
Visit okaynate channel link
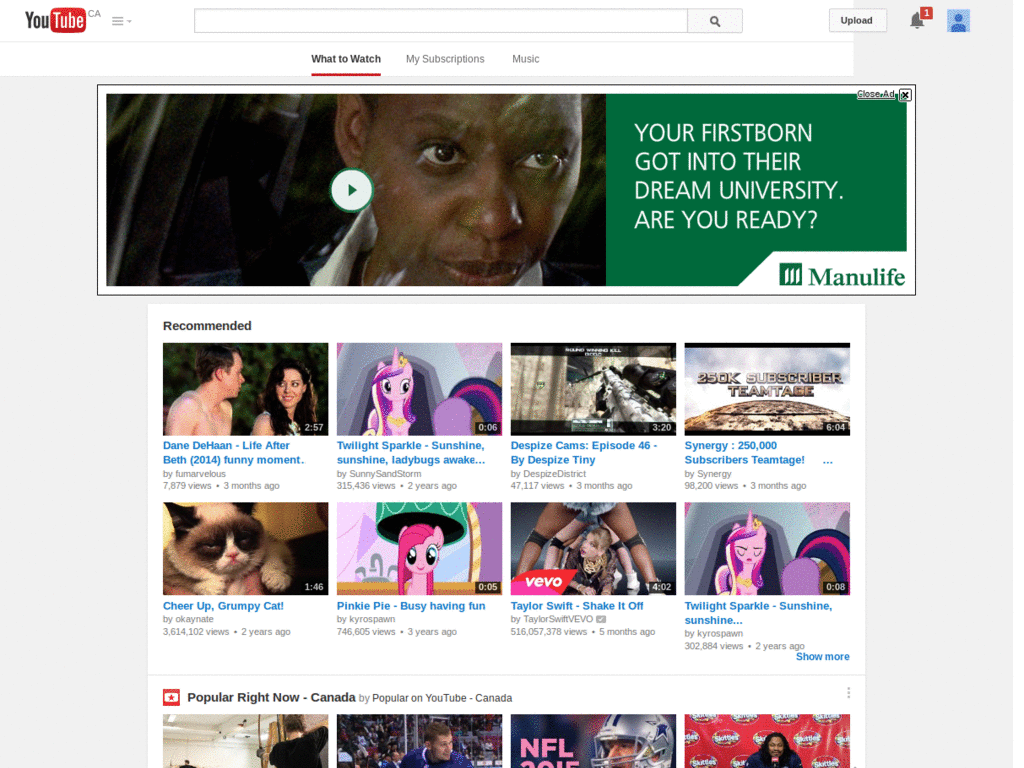pyautogui.click(x=194, y=619)
